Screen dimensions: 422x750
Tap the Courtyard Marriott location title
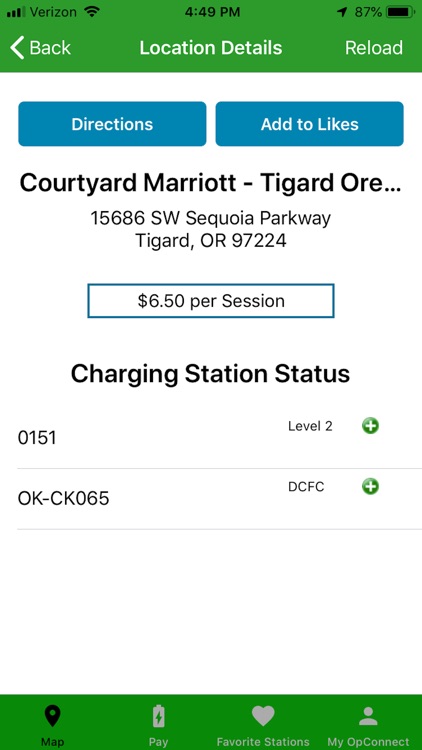click(x=211, y=183)
